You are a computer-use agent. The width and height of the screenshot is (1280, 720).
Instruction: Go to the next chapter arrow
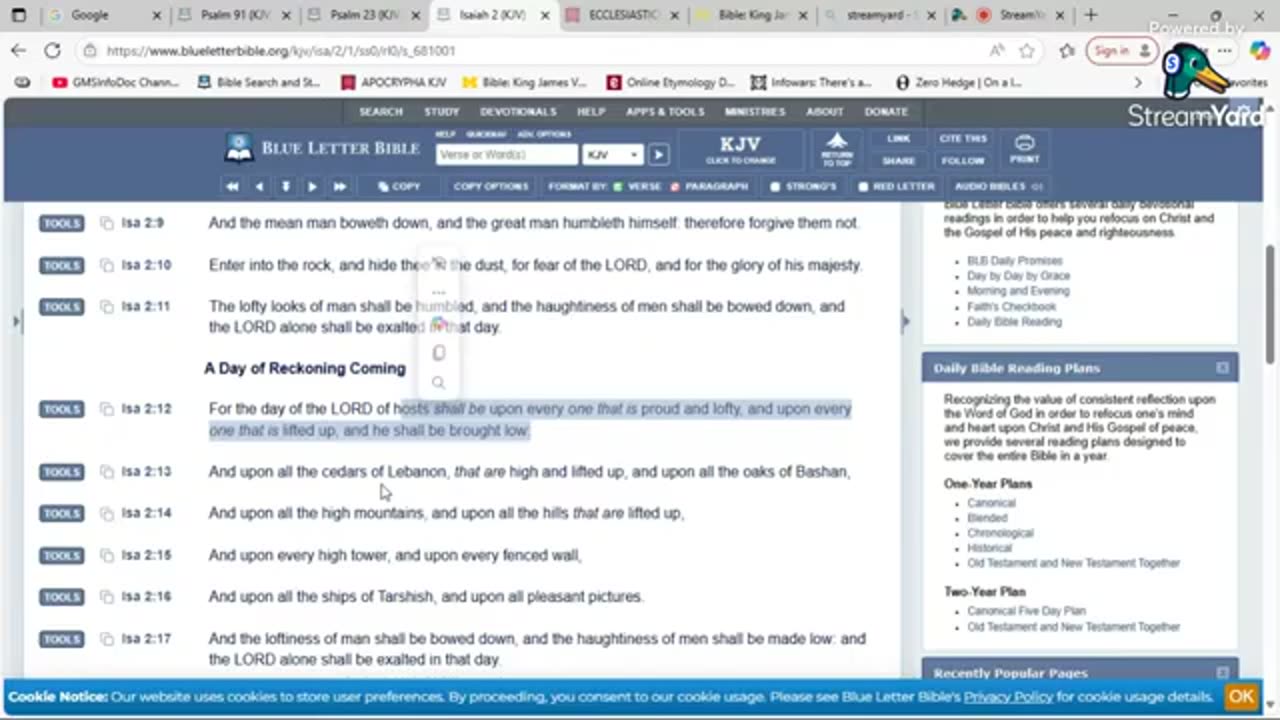[x=312, y=187]
